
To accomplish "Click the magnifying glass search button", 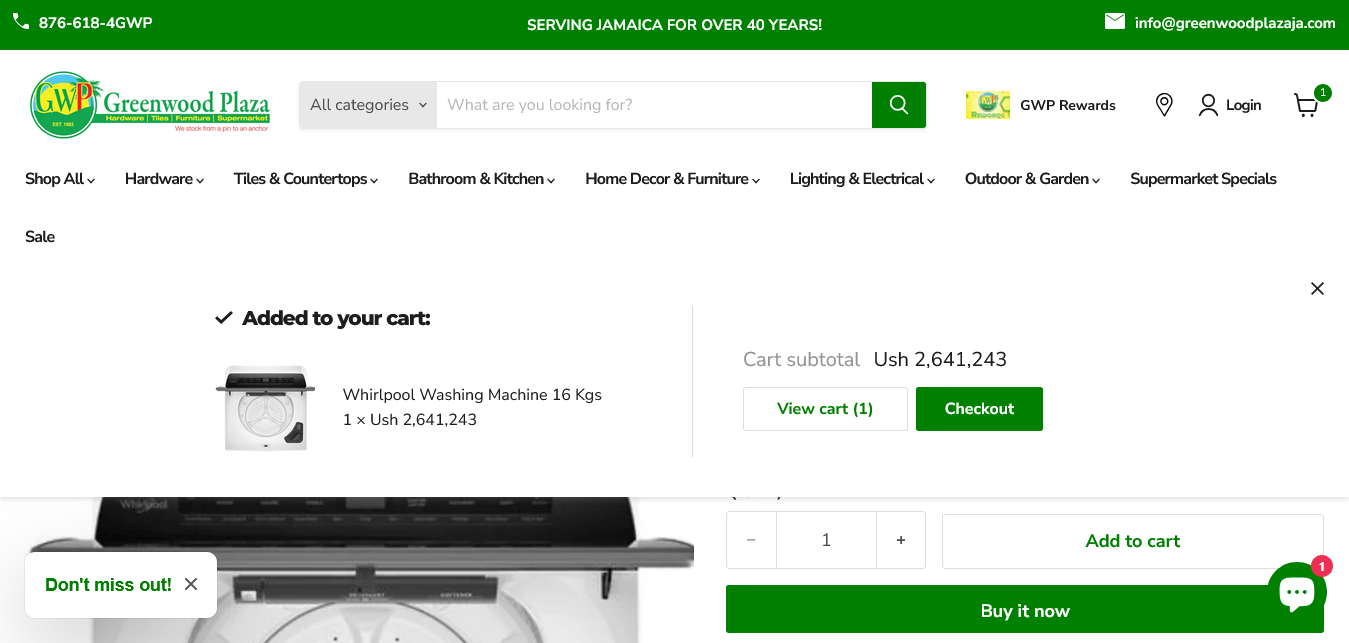I will pos(898,105).
